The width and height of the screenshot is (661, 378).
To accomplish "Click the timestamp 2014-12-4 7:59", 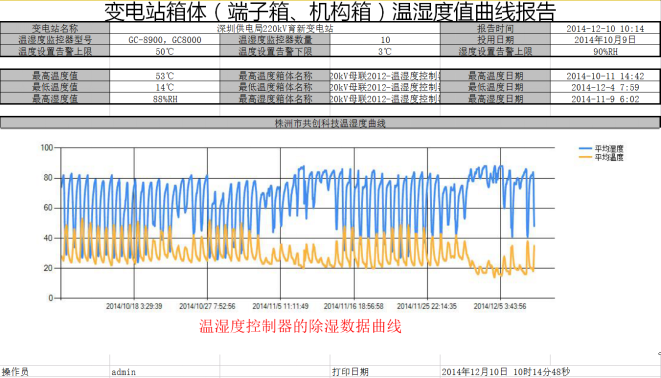I will tap(605, 87).
